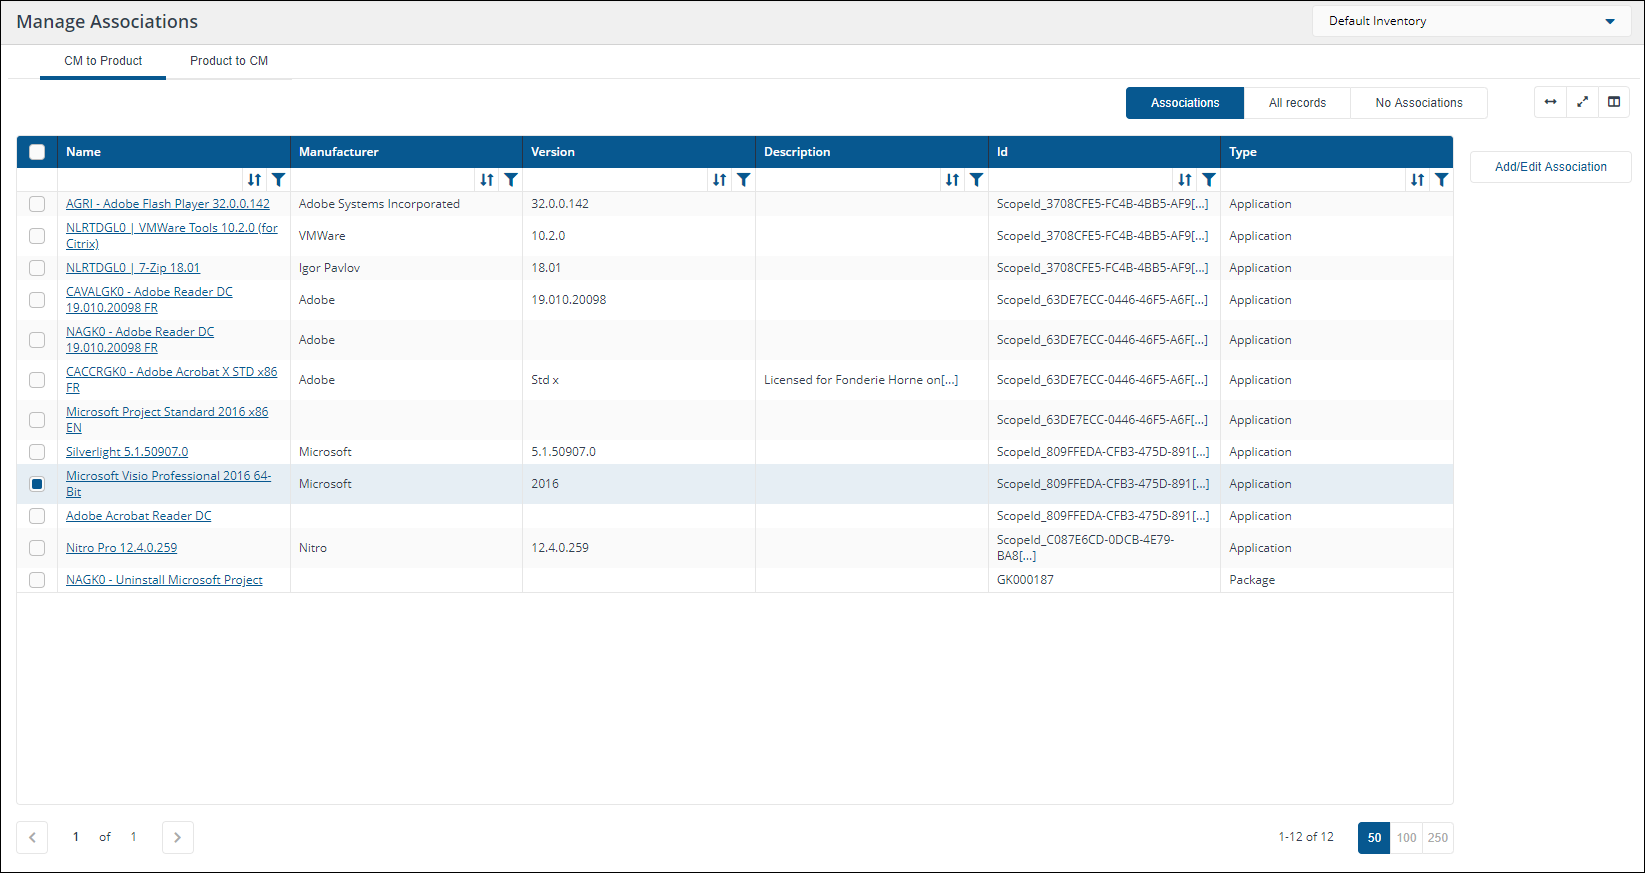Switch to the Product to CM tab
Screen dimensions: 1645x873
click(229, 61)
